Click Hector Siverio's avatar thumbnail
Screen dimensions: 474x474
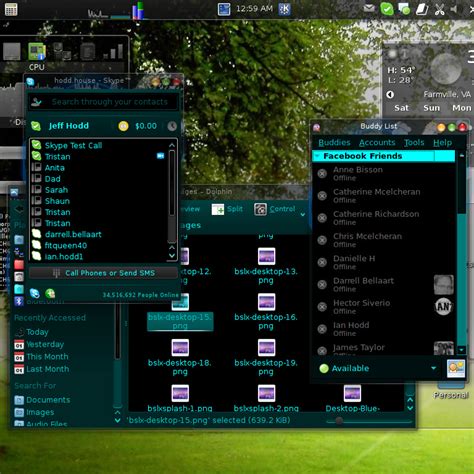tap(444, 307)
